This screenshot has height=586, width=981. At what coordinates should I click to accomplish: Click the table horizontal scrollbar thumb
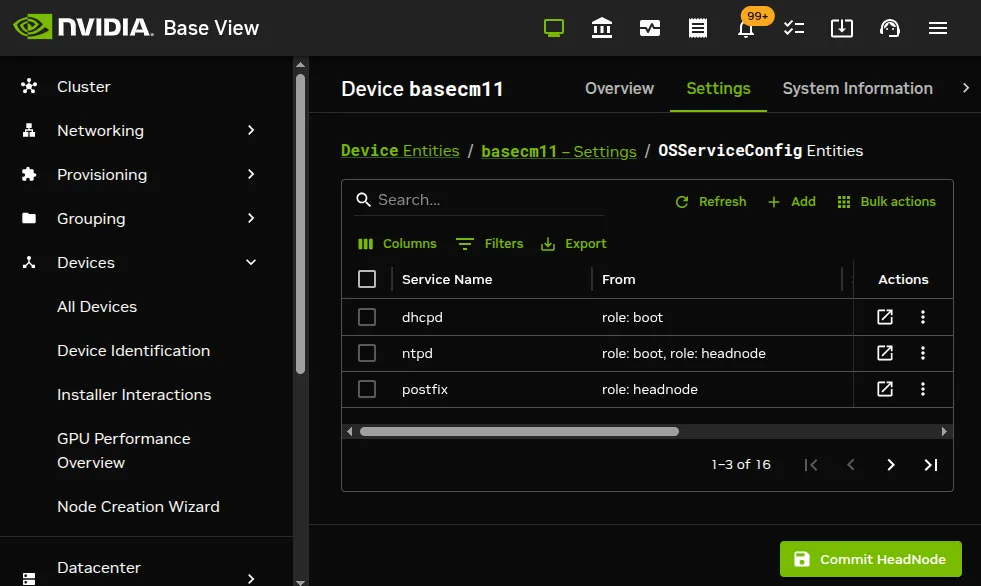point(519,432)
